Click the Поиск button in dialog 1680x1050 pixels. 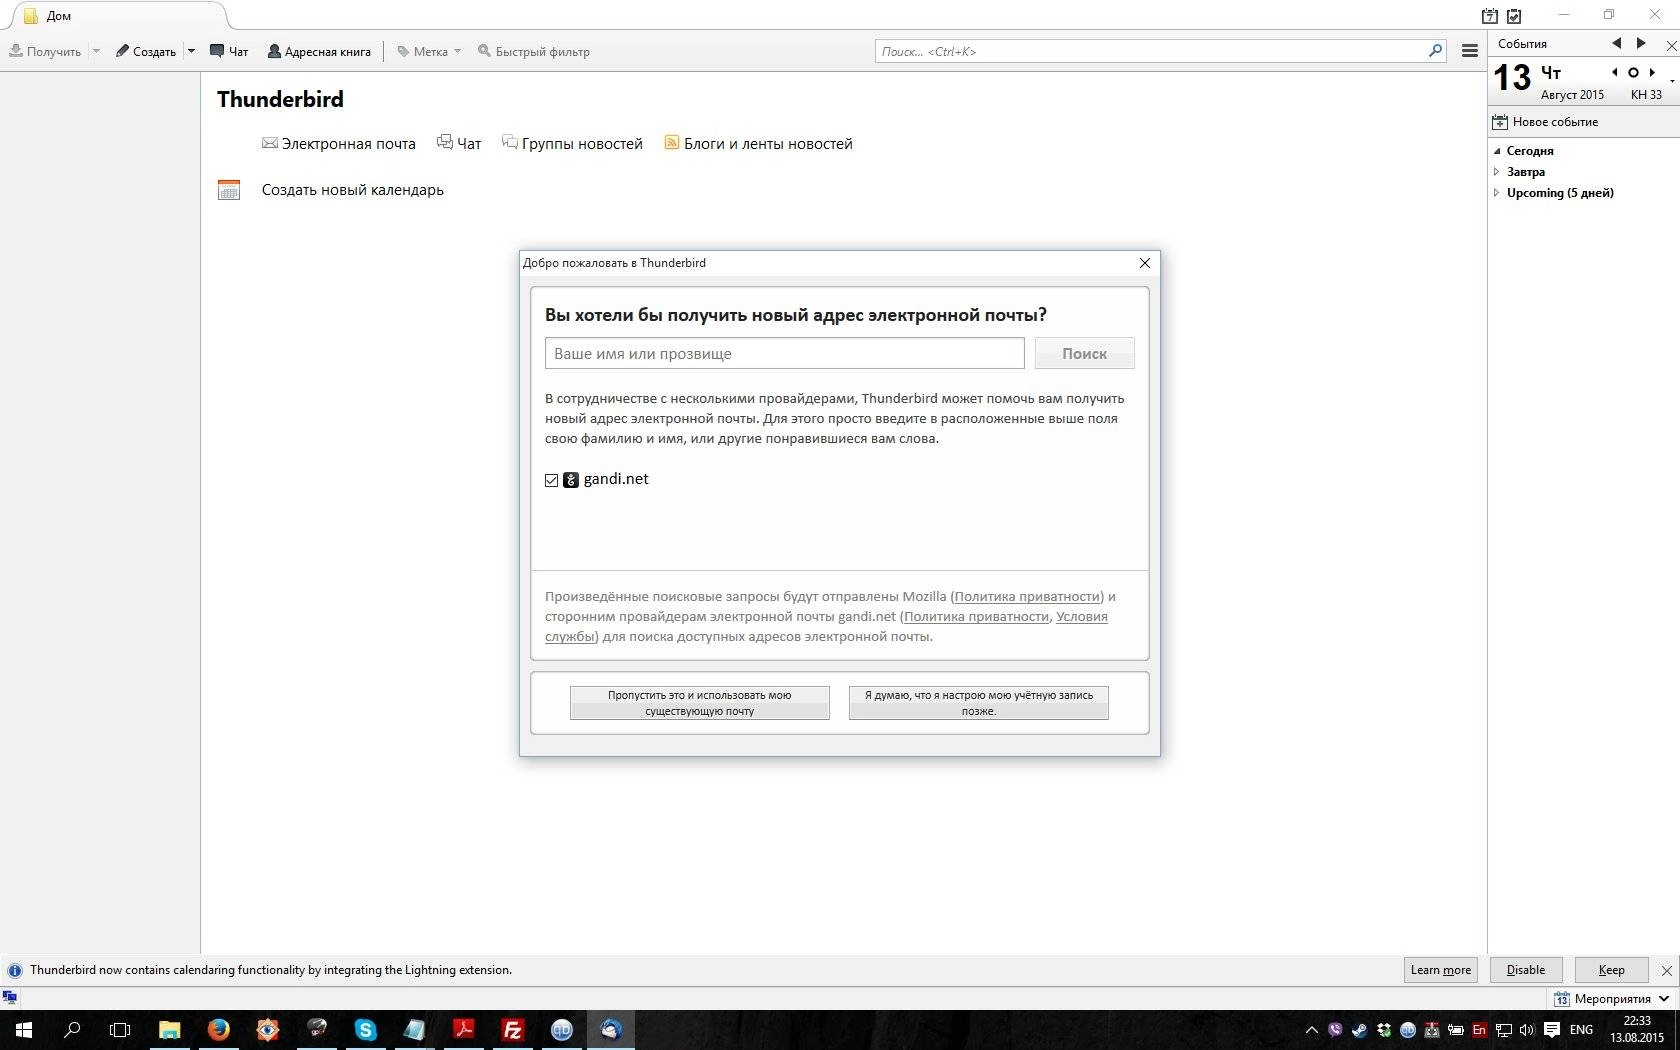click(1084, 353)
